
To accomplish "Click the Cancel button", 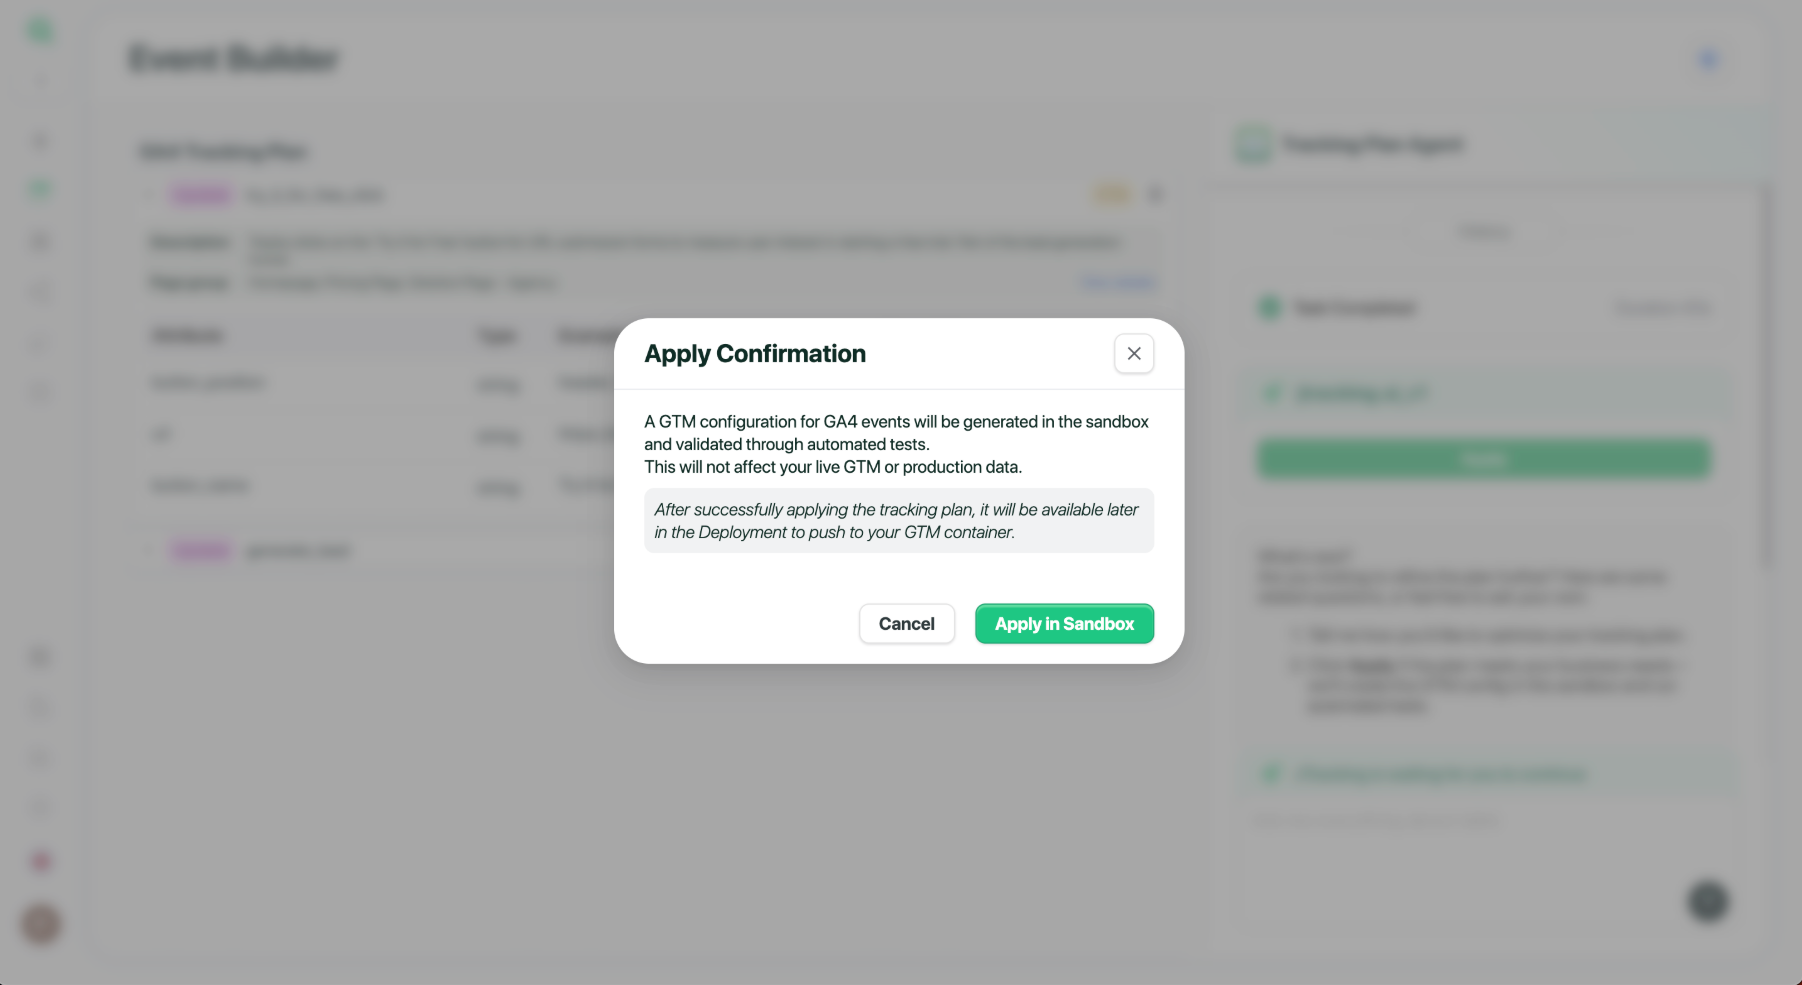I will [906, 624].
